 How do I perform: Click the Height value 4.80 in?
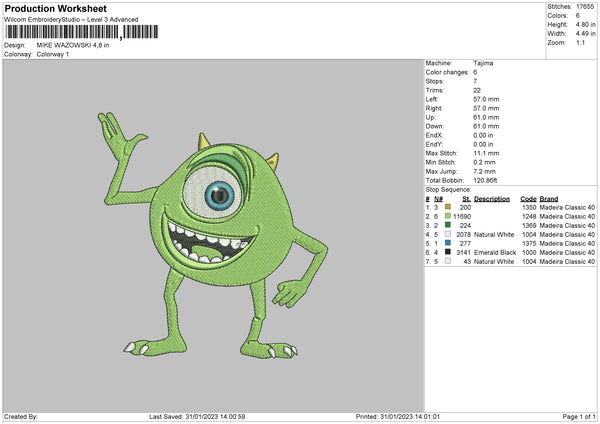(585, 24)
